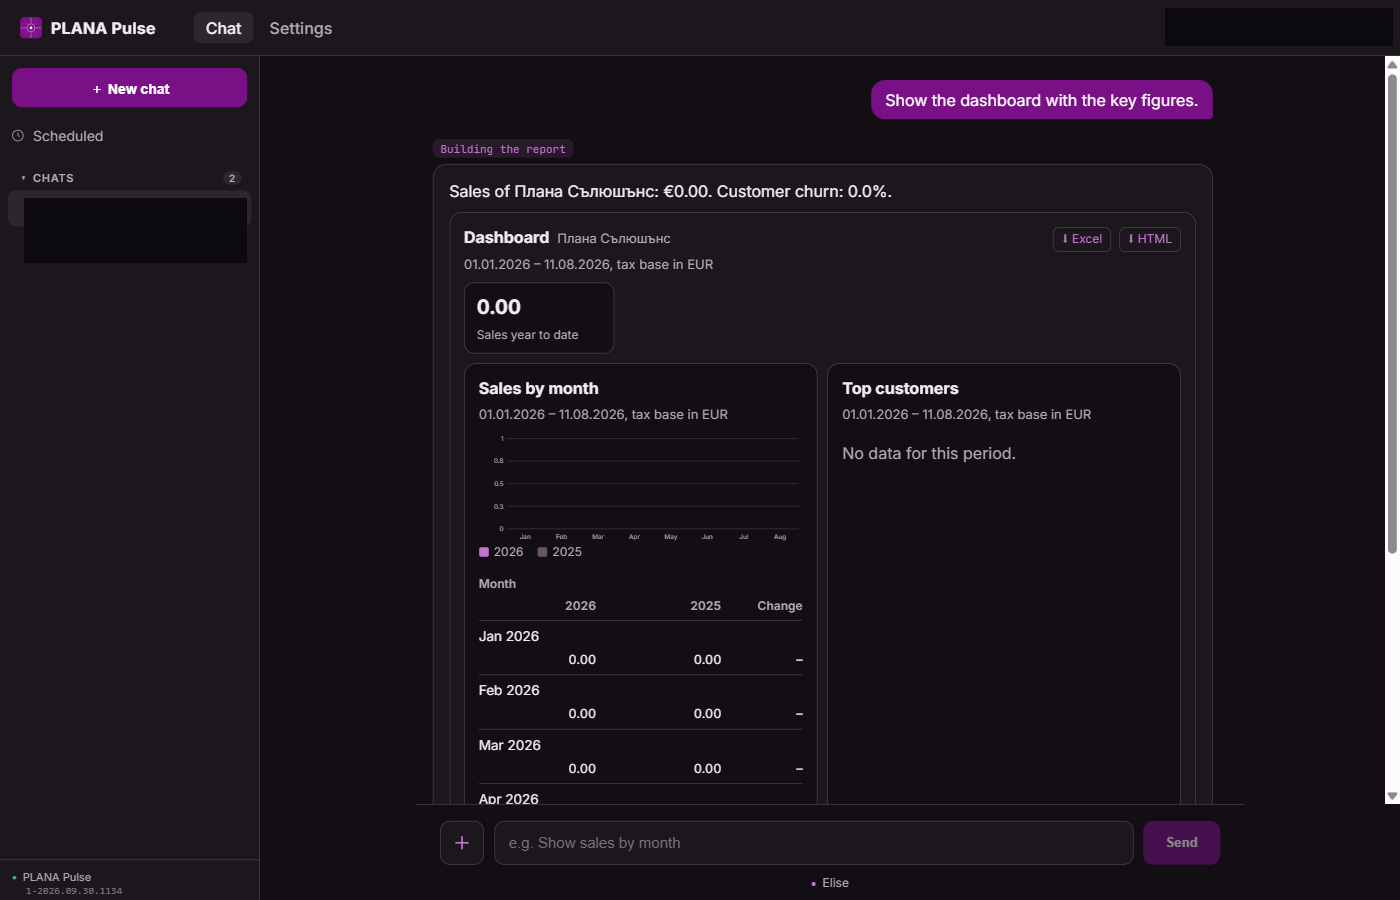Click the Sales by month heading
The height and width of the screenshot is (900, 1400).
[539, 388]
